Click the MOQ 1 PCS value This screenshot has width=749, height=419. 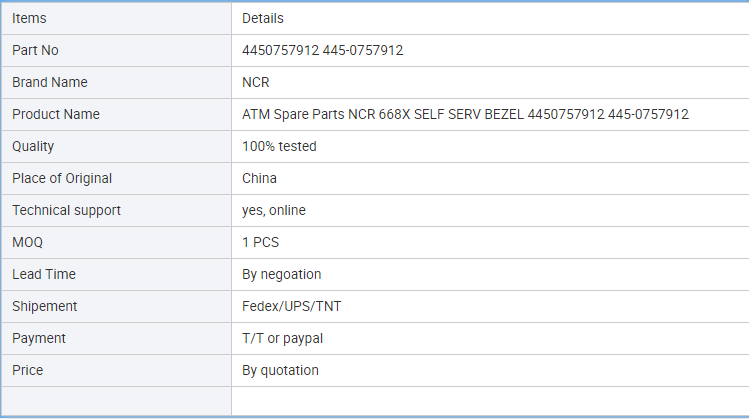click(x=260, y=242)
